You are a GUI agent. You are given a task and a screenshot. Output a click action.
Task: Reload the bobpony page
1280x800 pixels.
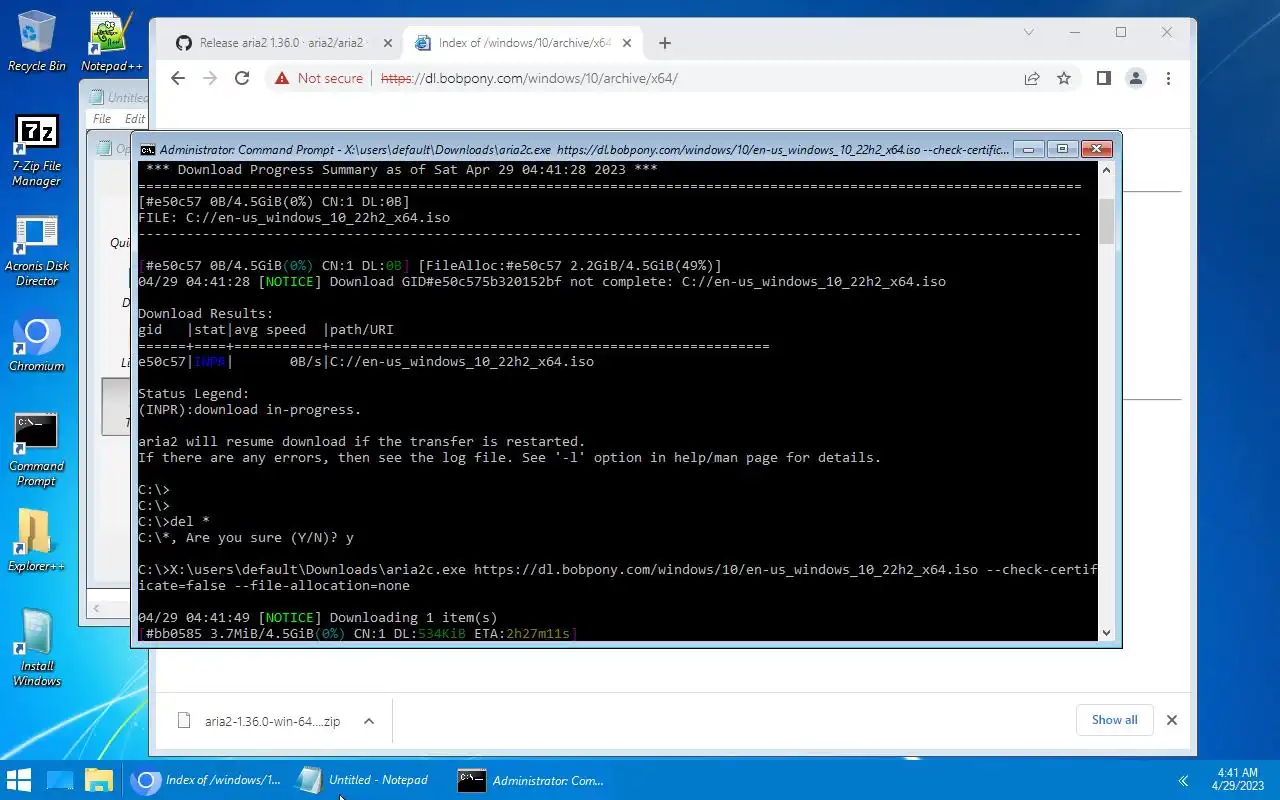point(242,78)
